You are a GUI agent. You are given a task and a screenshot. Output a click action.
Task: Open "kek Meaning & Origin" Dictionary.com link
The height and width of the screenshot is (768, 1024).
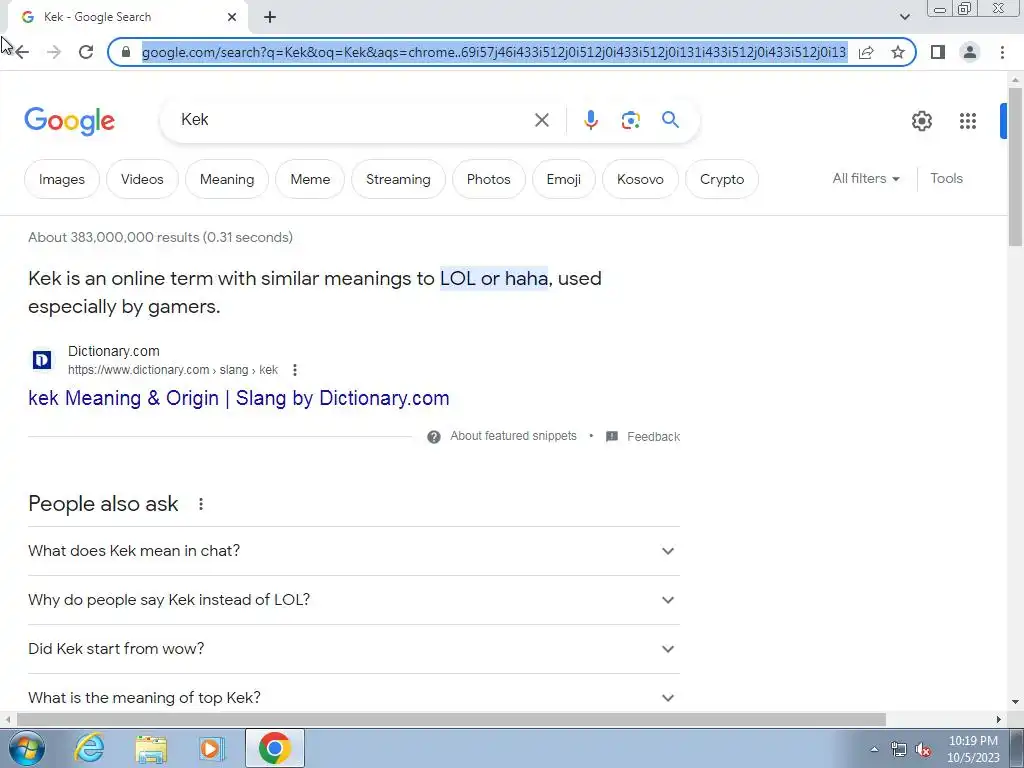238,398
